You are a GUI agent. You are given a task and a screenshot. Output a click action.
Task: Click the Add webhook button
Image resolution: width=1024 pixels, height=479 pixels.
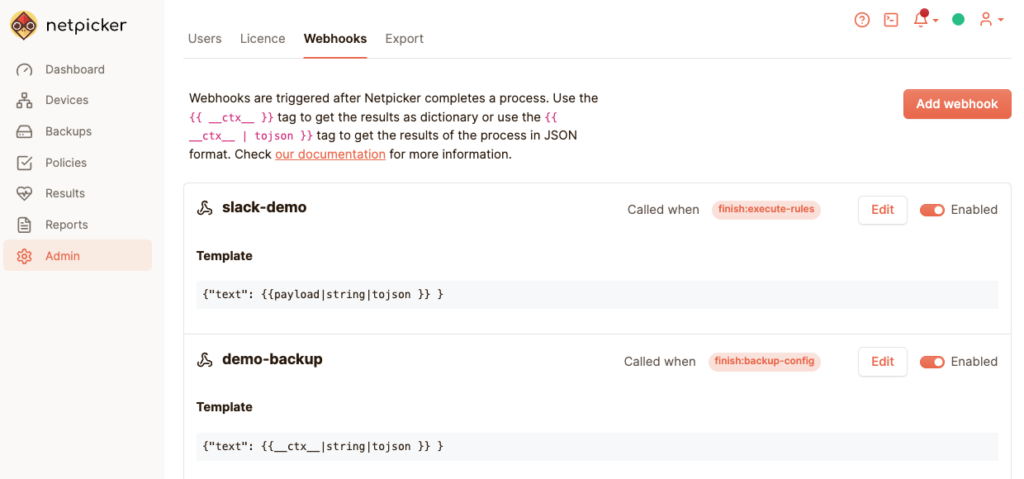click(956, 104)
